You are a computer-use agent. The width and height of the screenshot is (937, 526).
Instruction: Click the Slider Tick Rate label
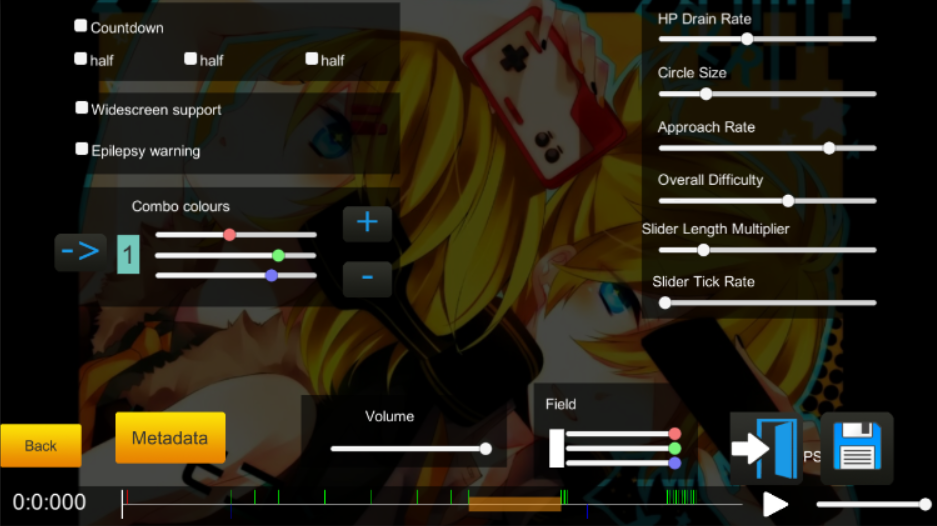(x=703, y=282)
